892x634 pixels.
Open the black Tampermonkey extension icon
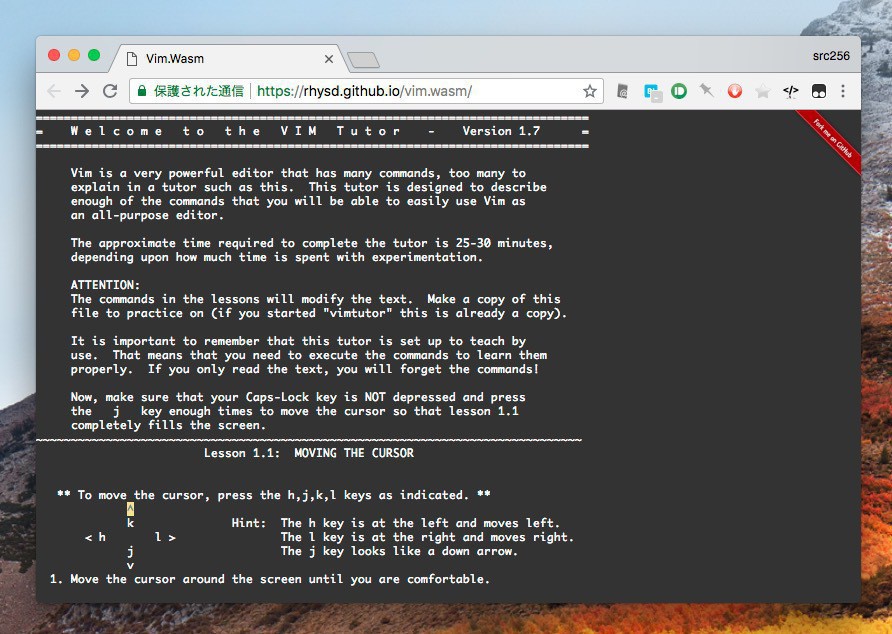819,91
